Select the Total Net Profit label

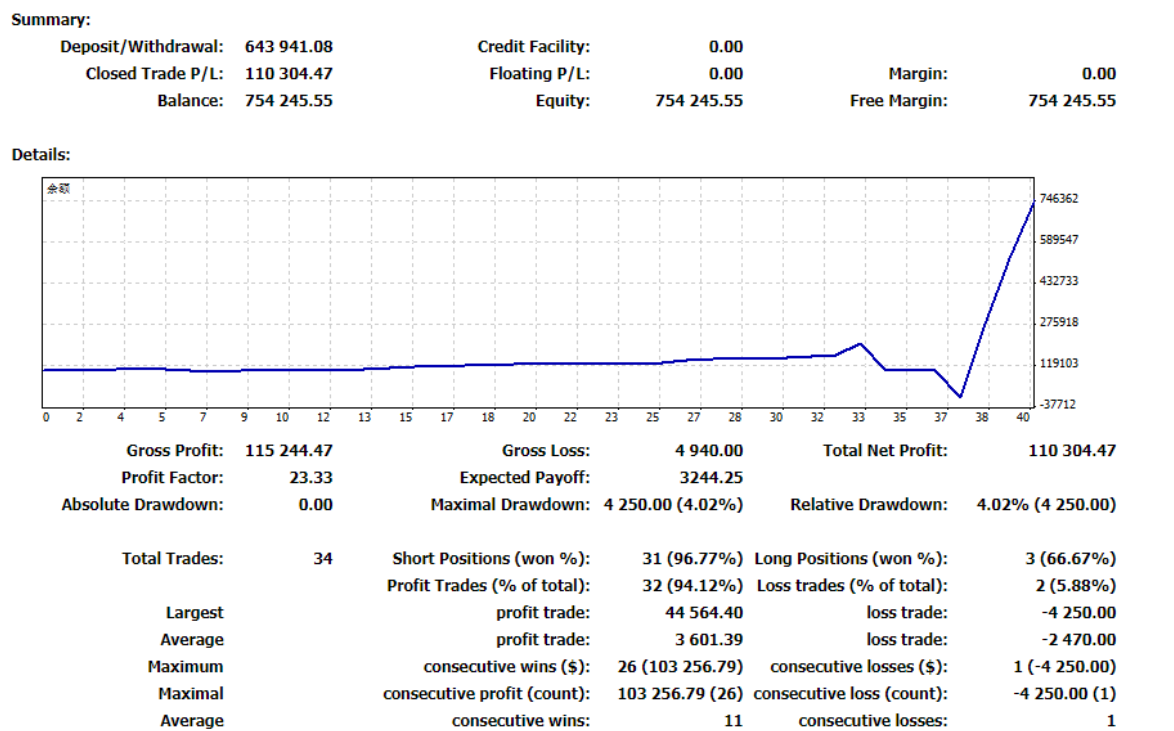pos(885,451)
